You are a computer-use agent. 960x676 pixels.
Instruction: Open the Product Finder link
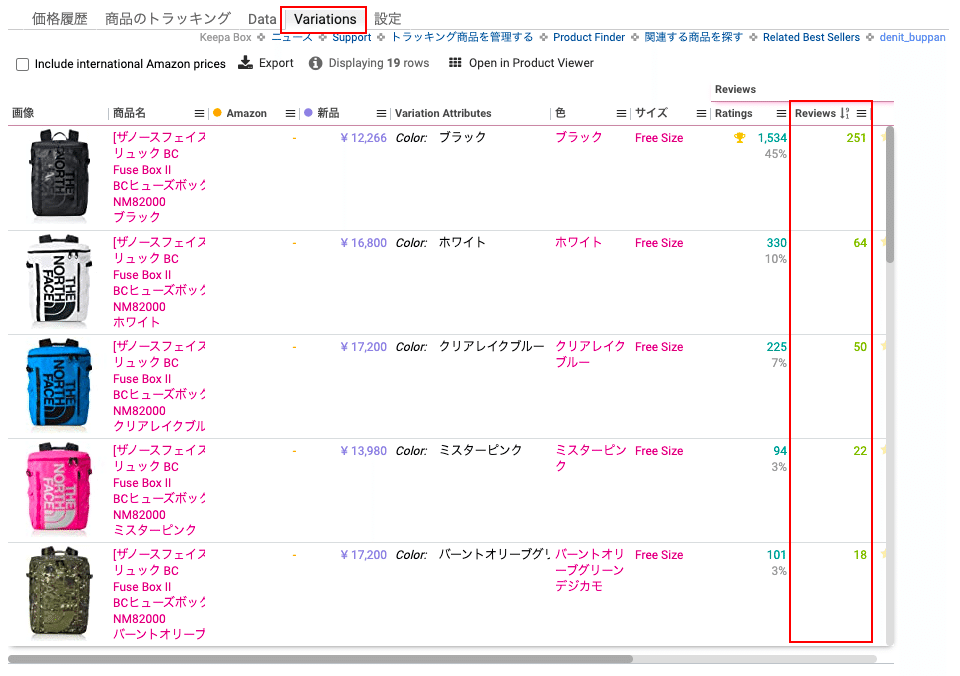coord(589,37)
